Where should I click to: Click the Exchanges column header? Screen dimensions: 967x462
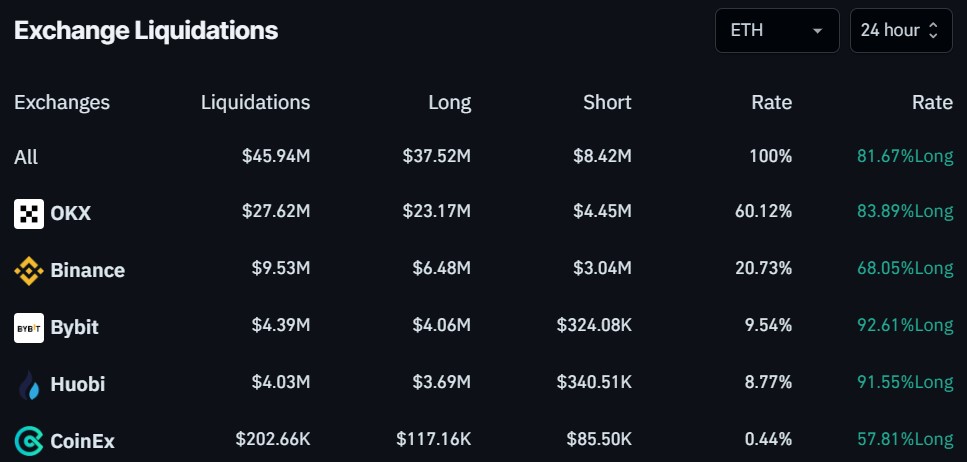[x=62, y=102]
